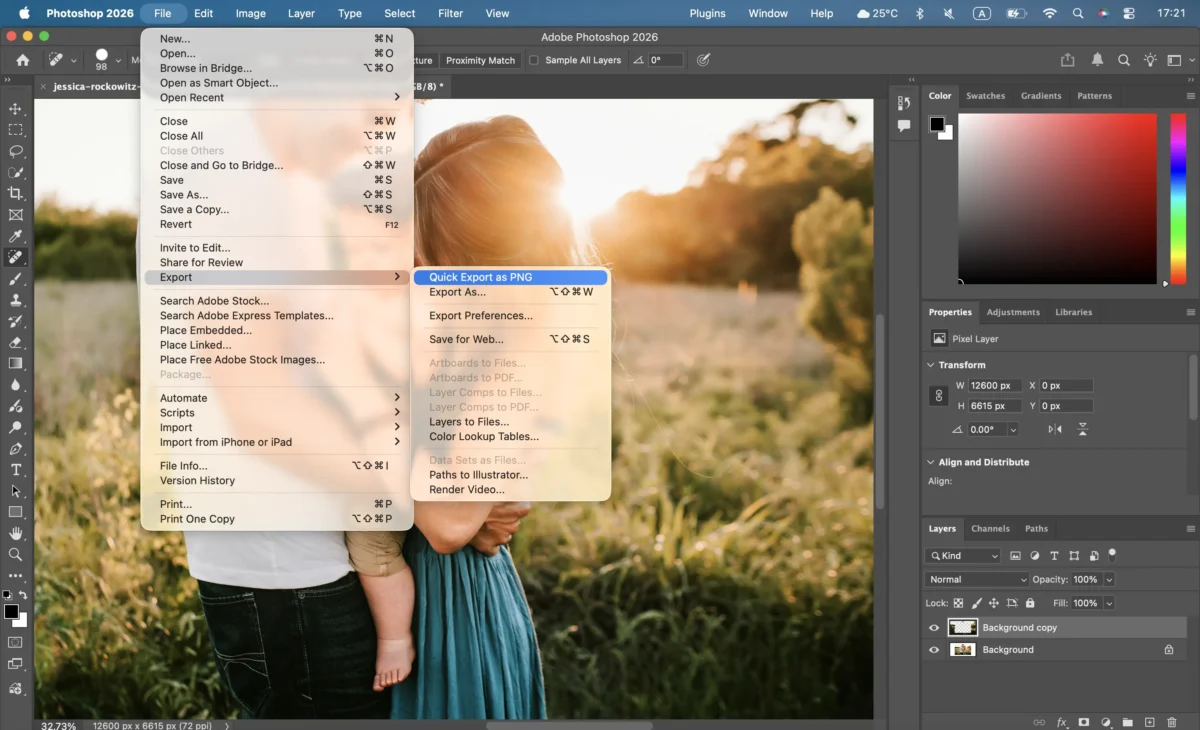
Task: Select the Eyedropper tool
Action: [x=15, y=236]
